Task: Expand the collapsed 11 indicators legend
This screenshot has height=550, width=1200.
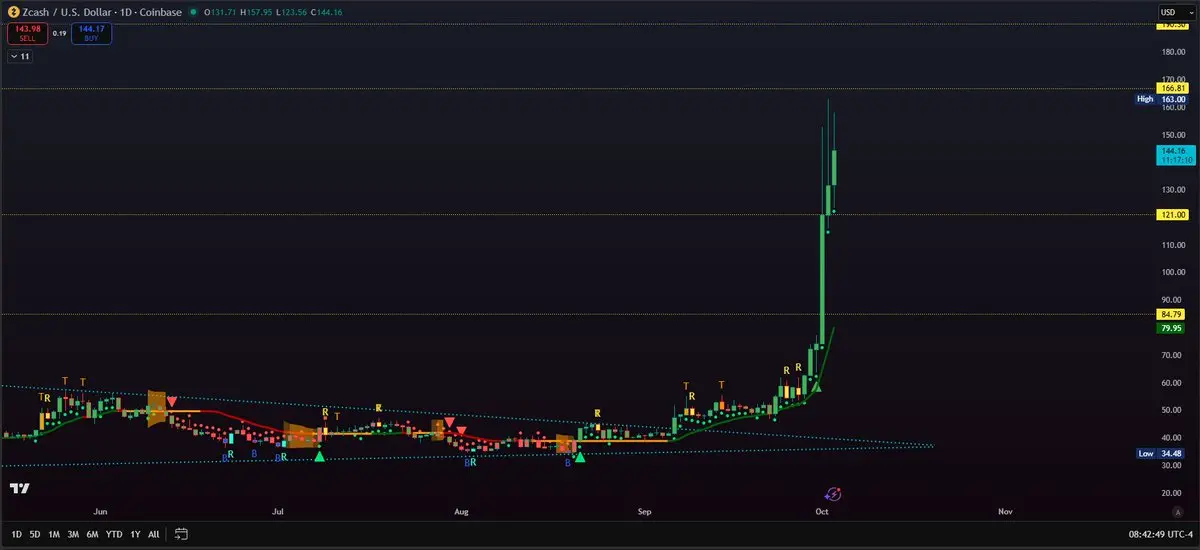Action: [x=19, y=57]
